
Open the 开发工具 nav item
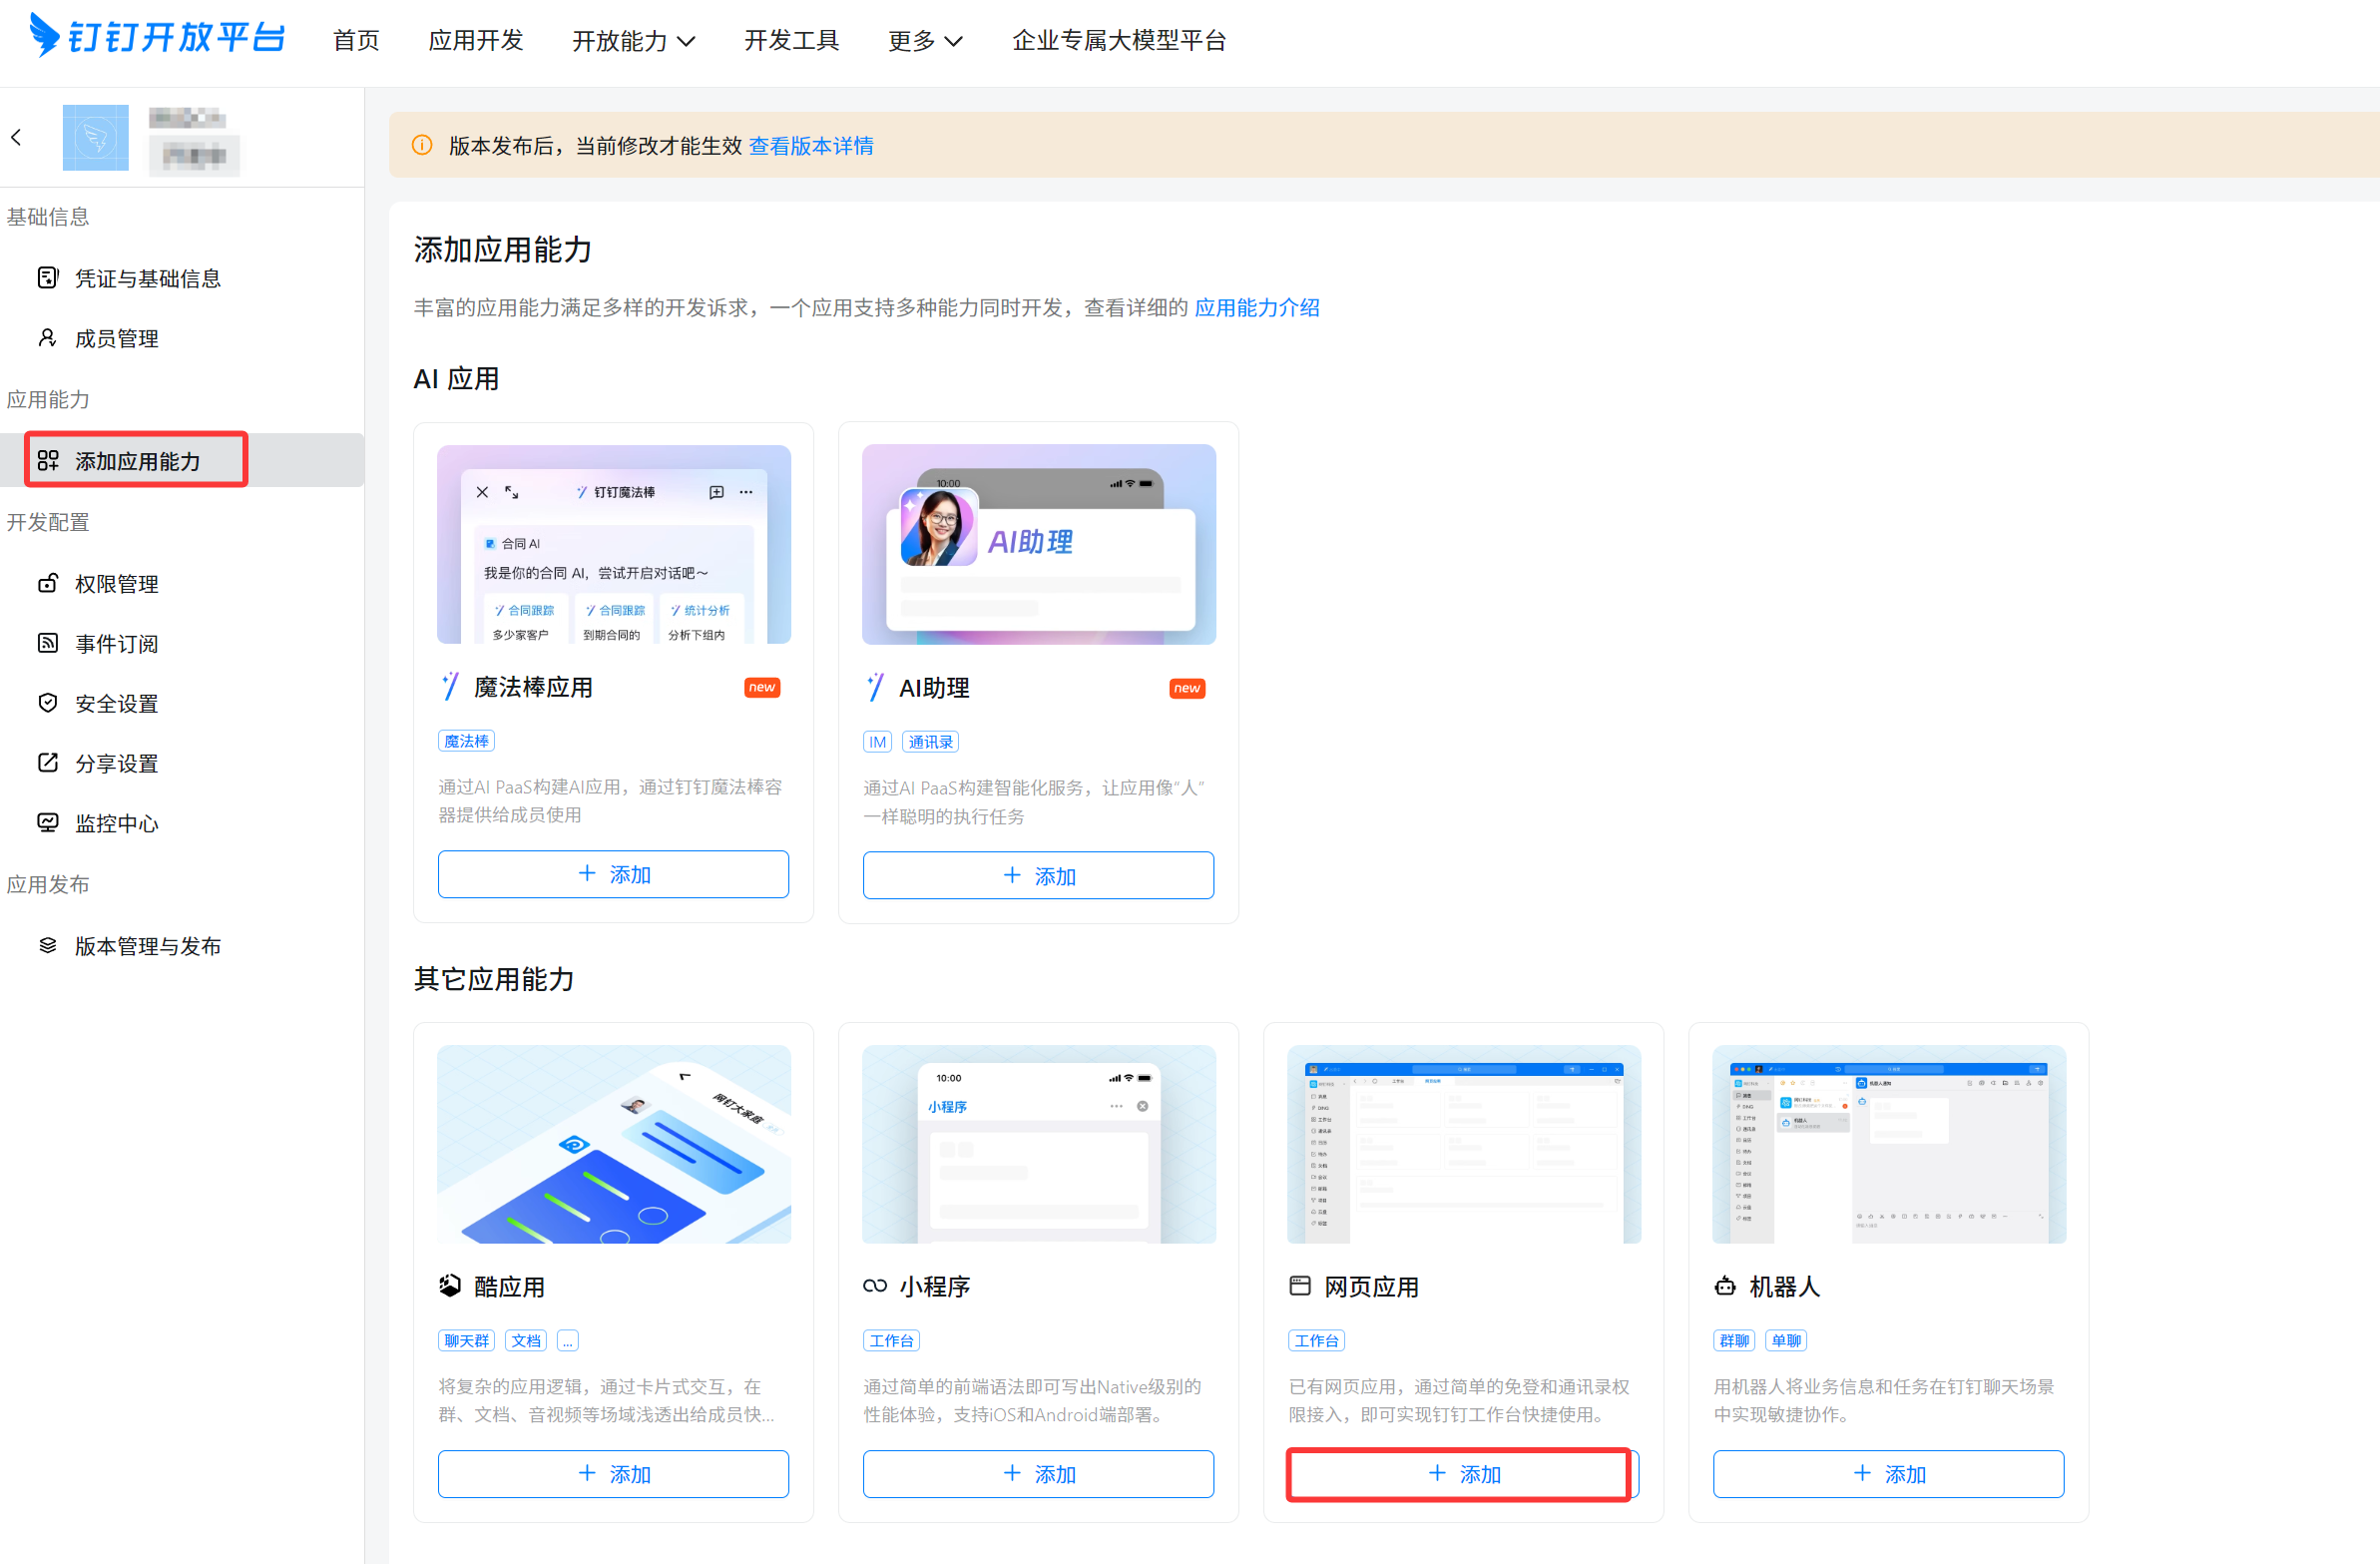pyautogui.click(x=791, y=41)
